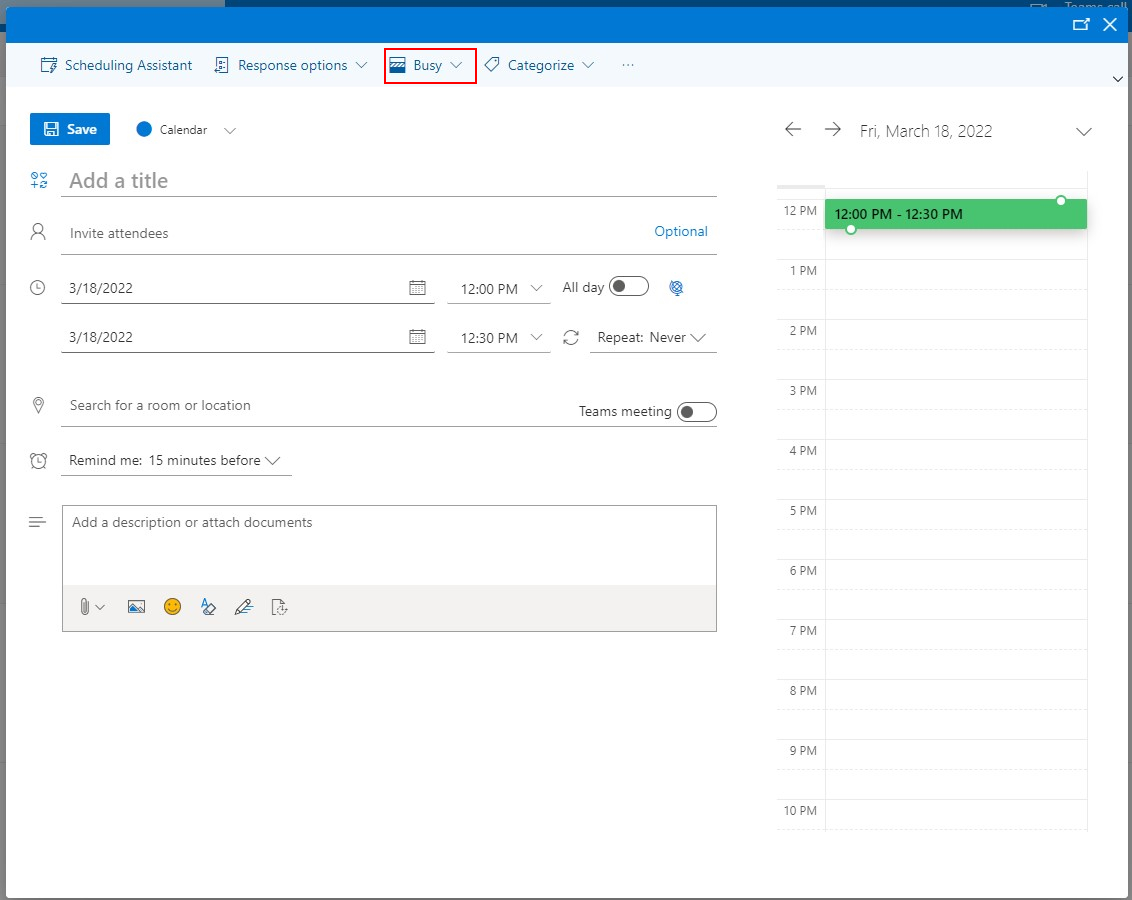This screenshot has height=900, width=1132.
Task: Enable the Teams meeting toggle
Action: 697,412
